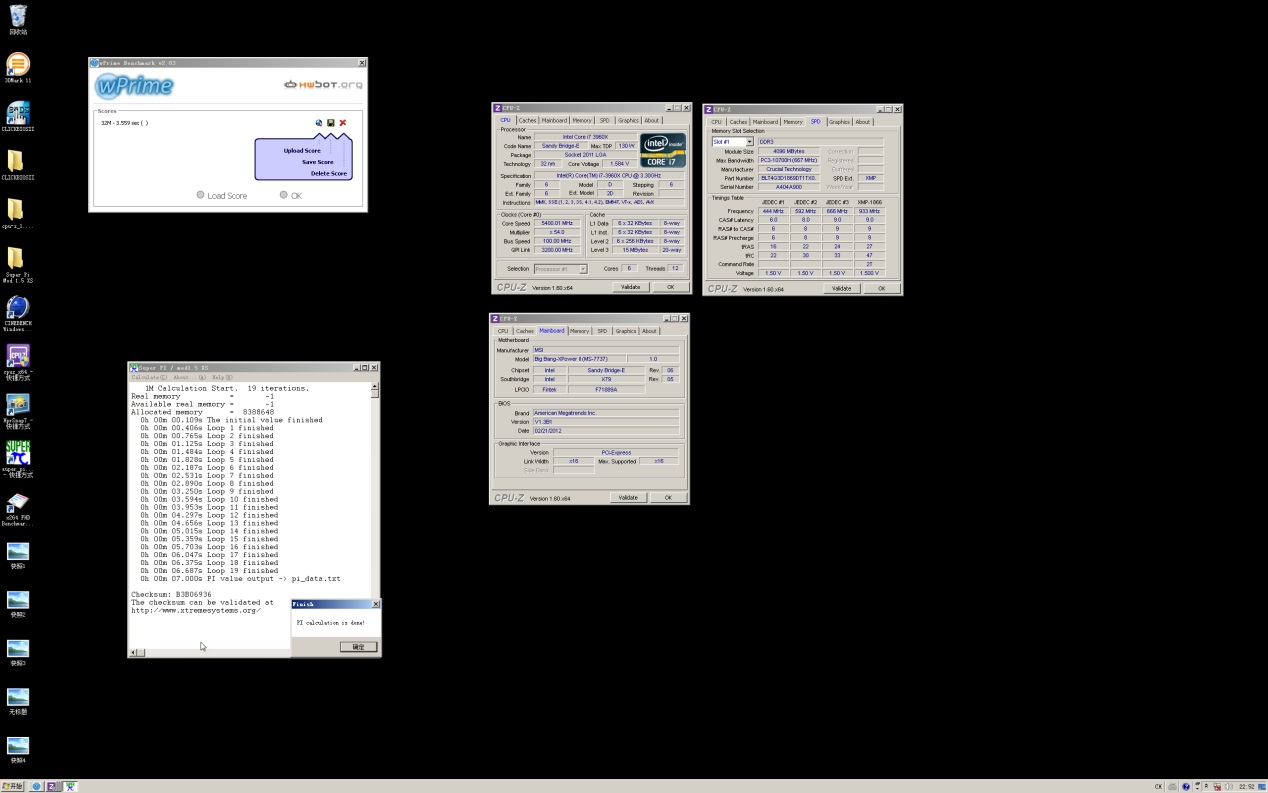Click Validate in the CPU-Z Mainboard window

pos(628,497)
